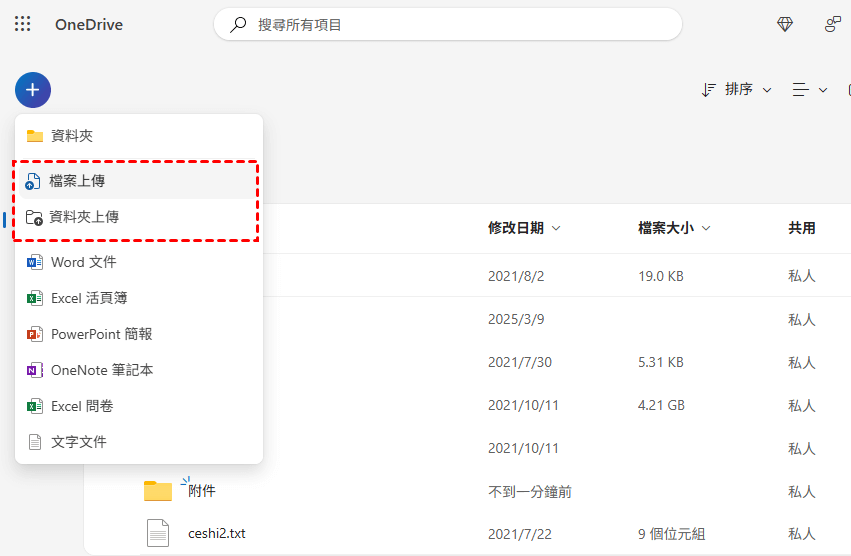This screenshot has height=556, width=851.
Task: Click the 2025/3/9 date cell
Action: (516, 319)
